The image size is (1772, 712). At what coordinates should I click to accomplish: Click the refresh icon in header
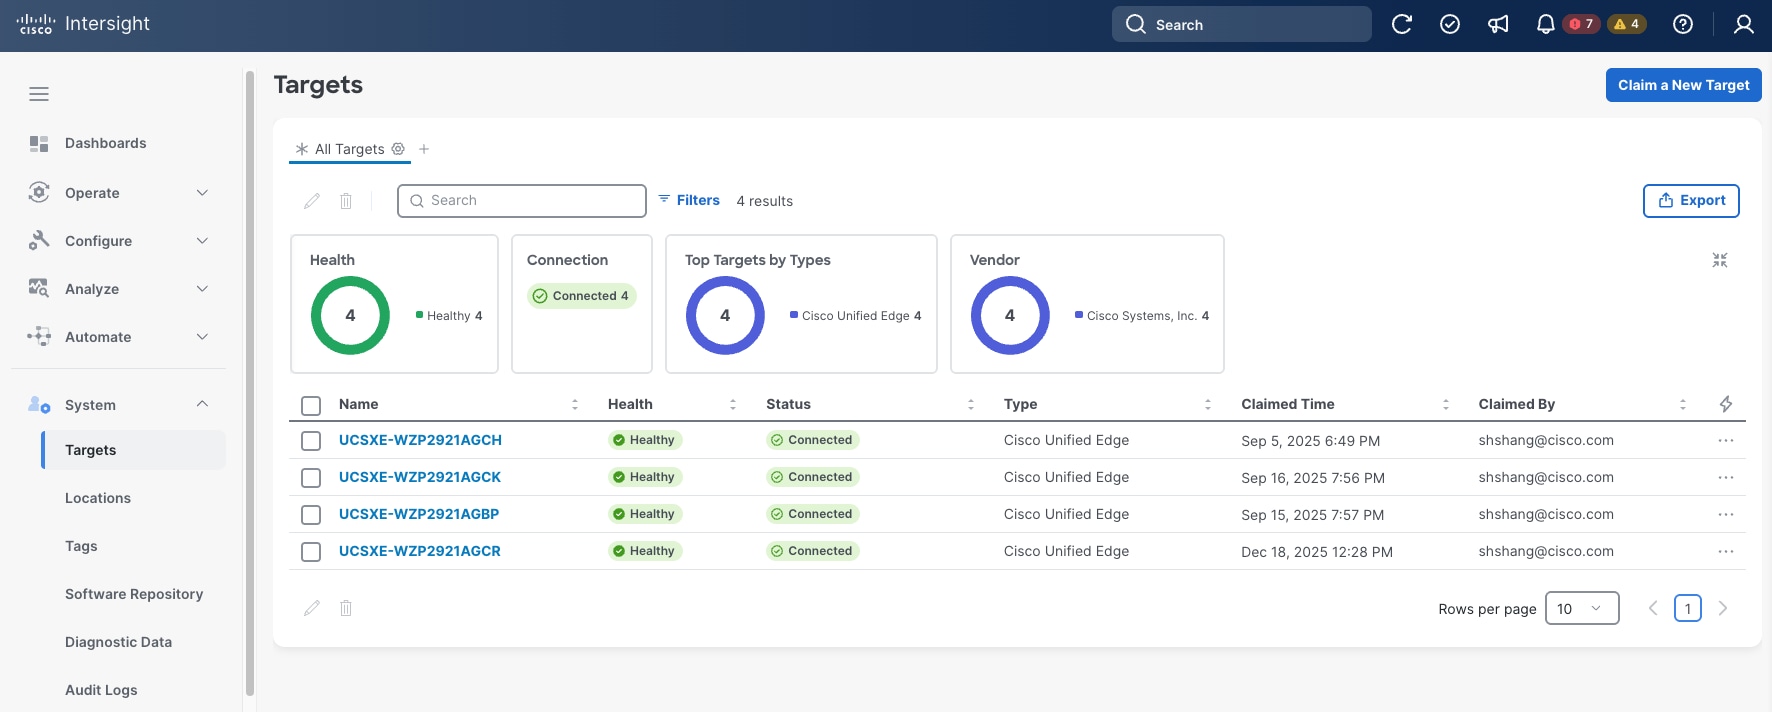click(1402, 24)
